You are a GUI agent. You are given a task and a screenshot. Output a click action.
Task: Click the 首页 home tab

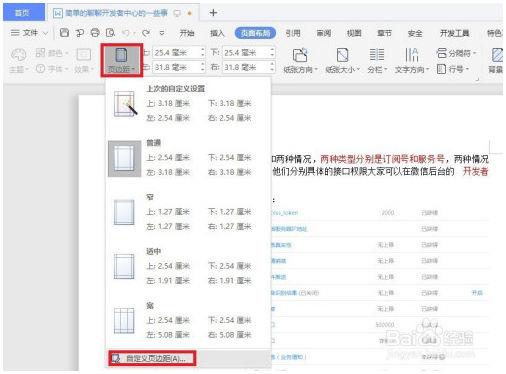23,13
